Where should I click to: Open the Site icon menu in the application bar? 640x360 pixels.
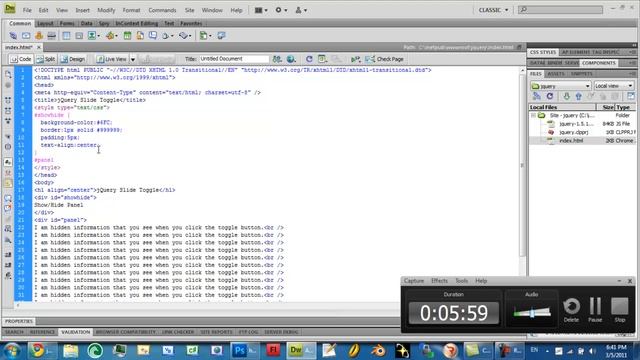click(301, 10)
